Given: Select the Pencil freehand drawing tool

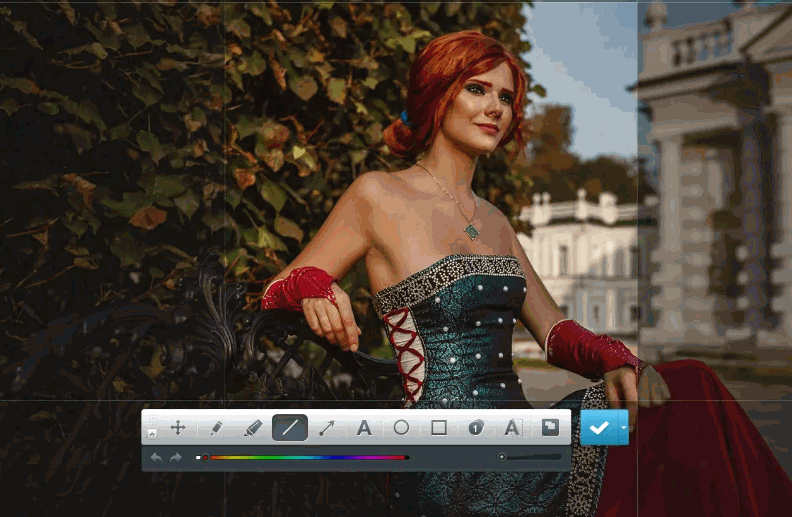Looking at the screenshot, I should point(216,428).
